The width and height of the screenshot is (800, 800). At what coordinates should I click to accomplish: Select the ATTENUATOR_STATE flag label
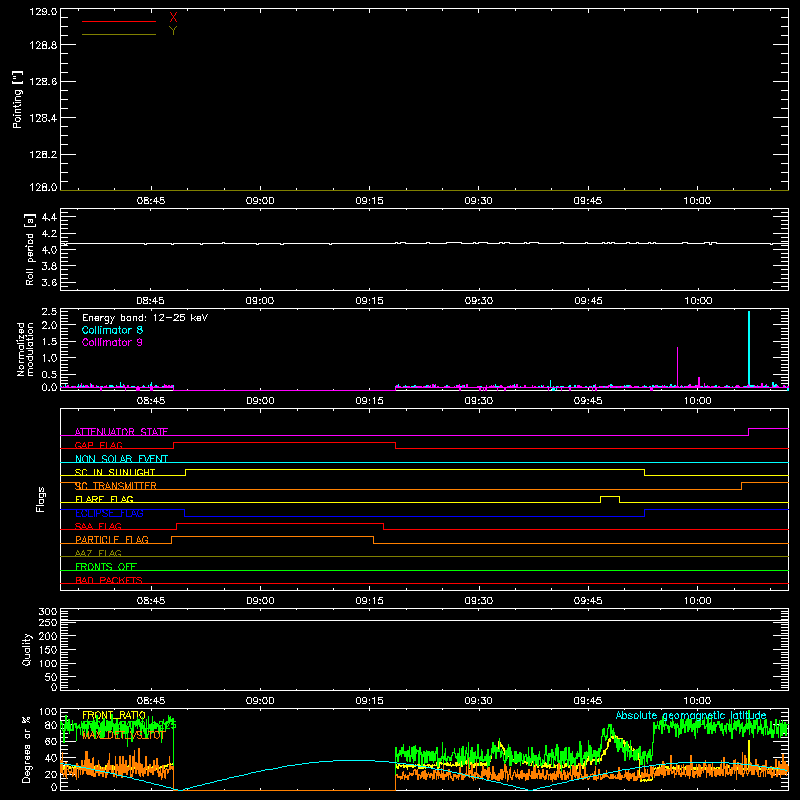121,432
